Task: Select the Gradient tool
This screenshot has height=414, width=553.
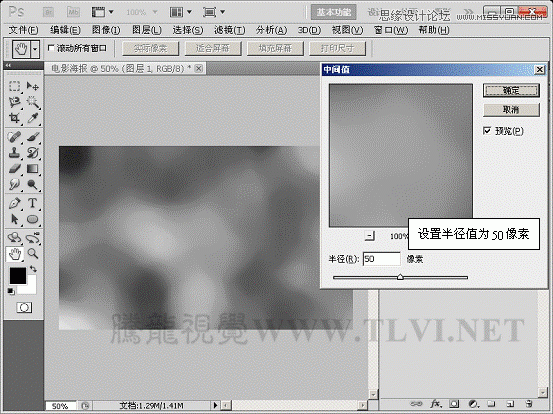Action: tap(32, 169)
